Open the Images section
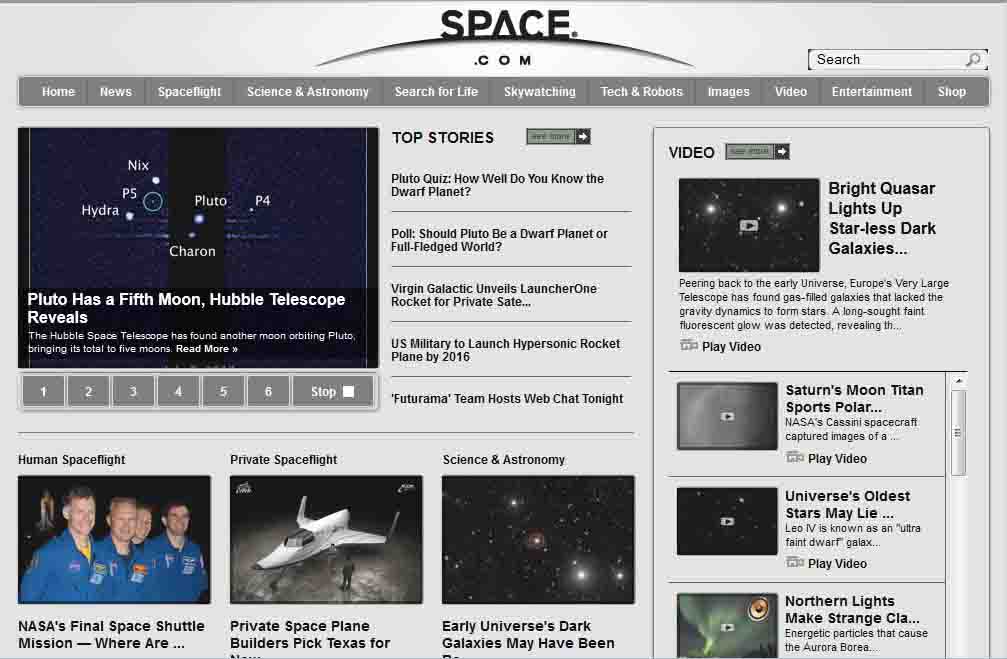 pyautogui.click(x=728, y=92)
